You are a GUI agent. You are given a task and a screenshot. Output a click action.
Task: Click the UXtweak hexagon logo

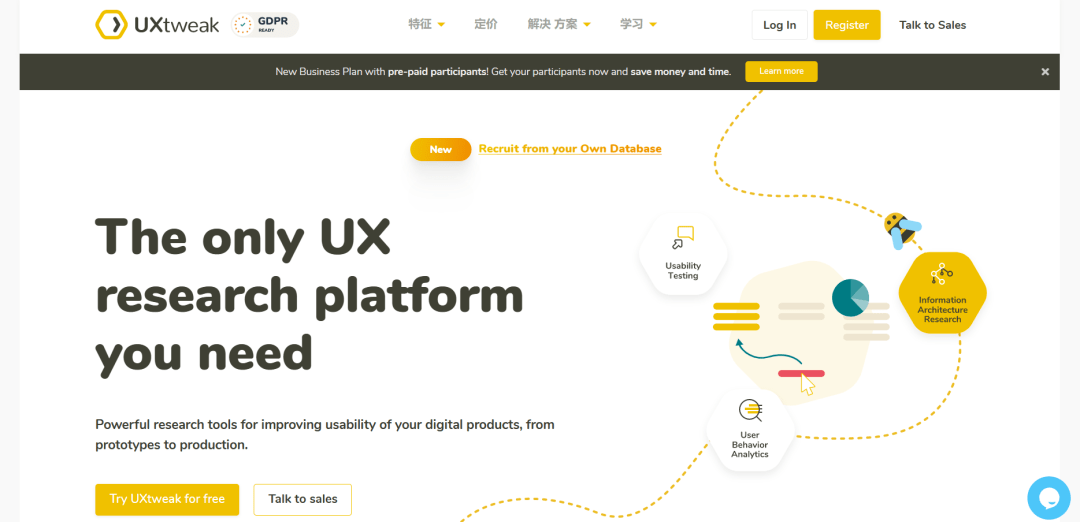111,25
